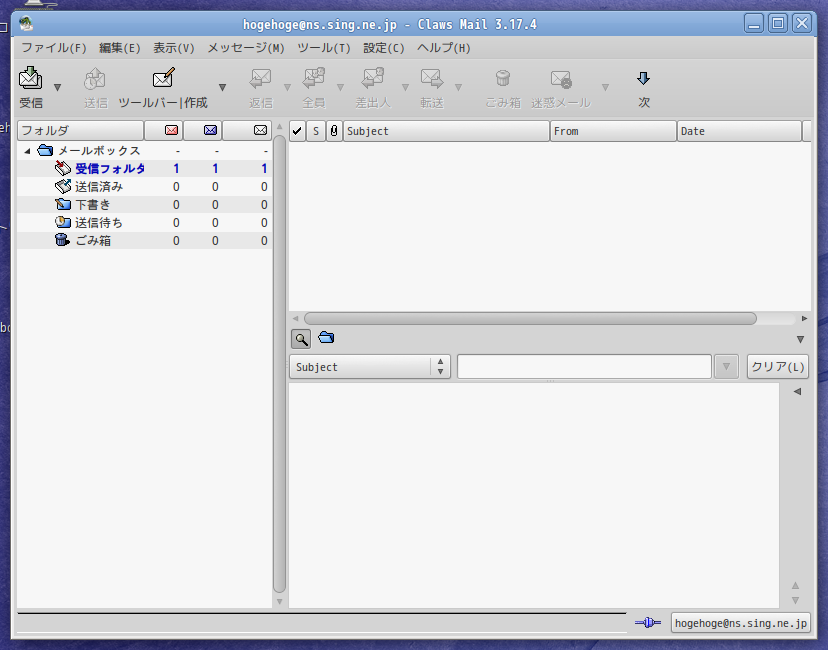Toggle the quick search magnifier button

coord(301,339)
